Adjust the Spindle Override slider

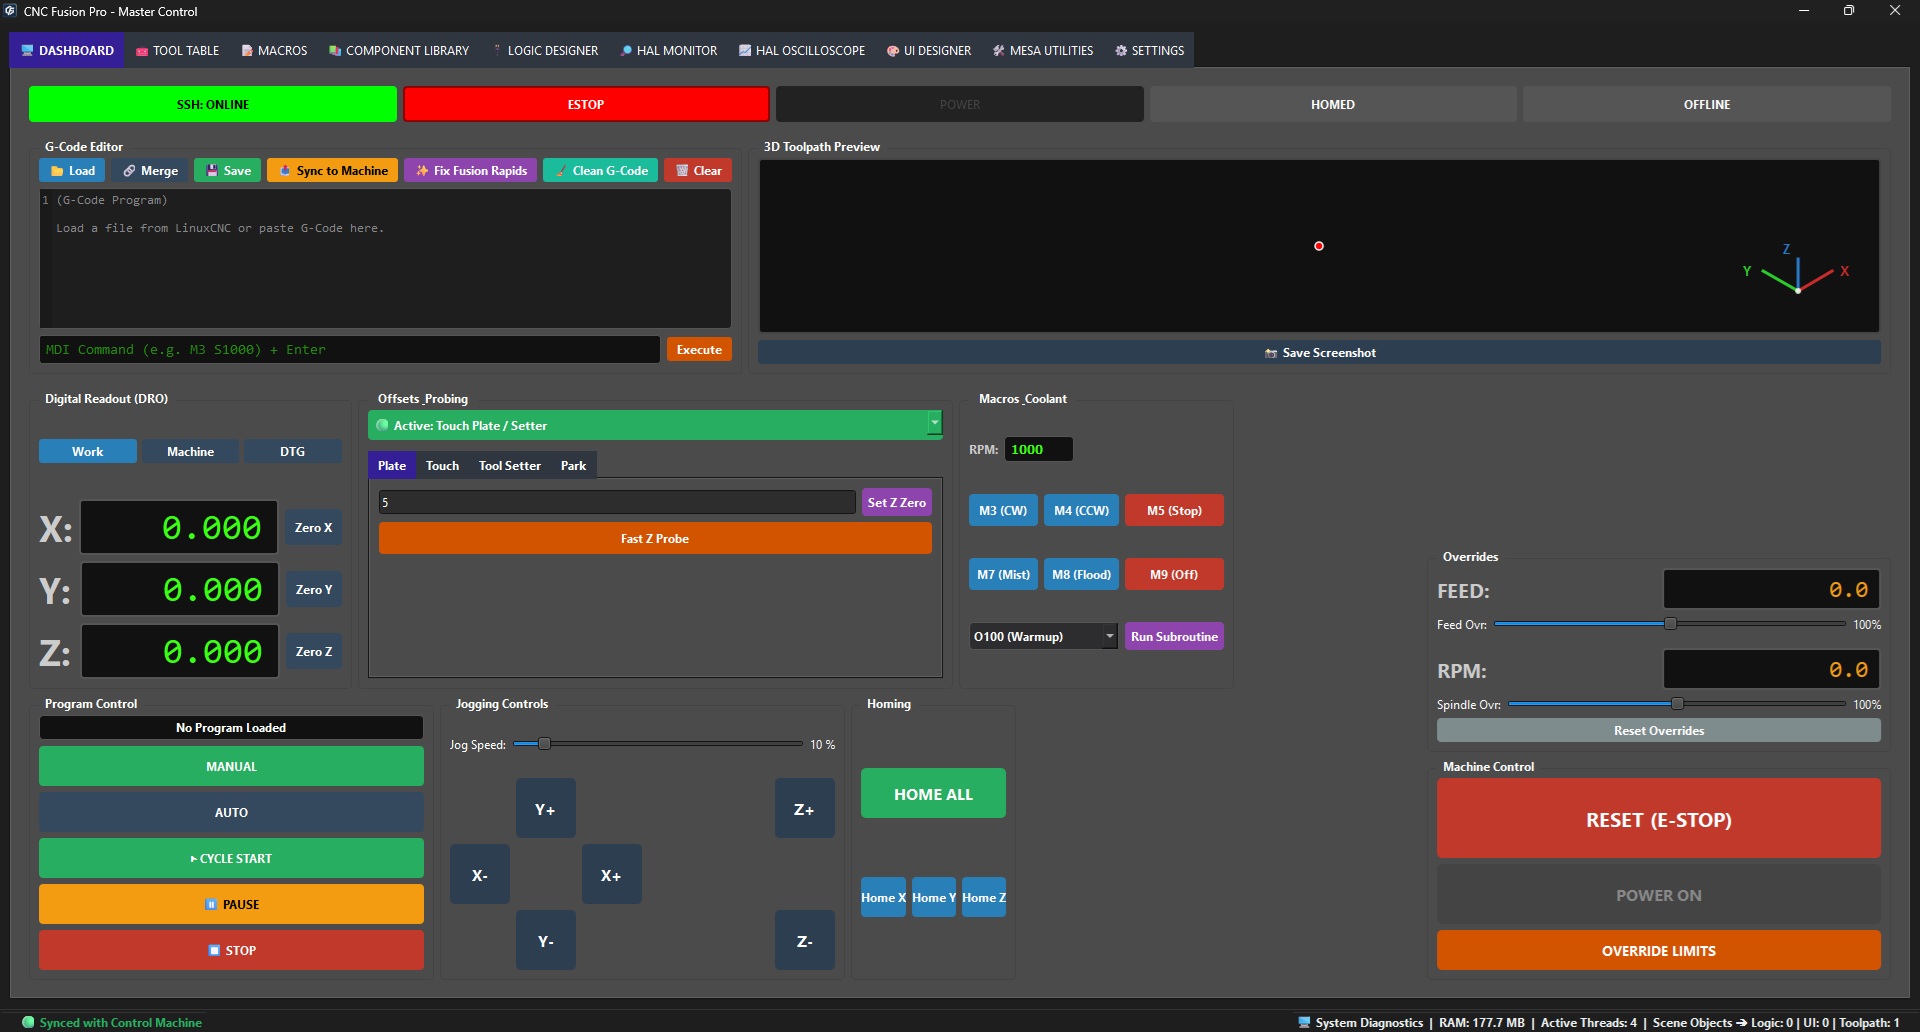click(x=1677, y=704)
